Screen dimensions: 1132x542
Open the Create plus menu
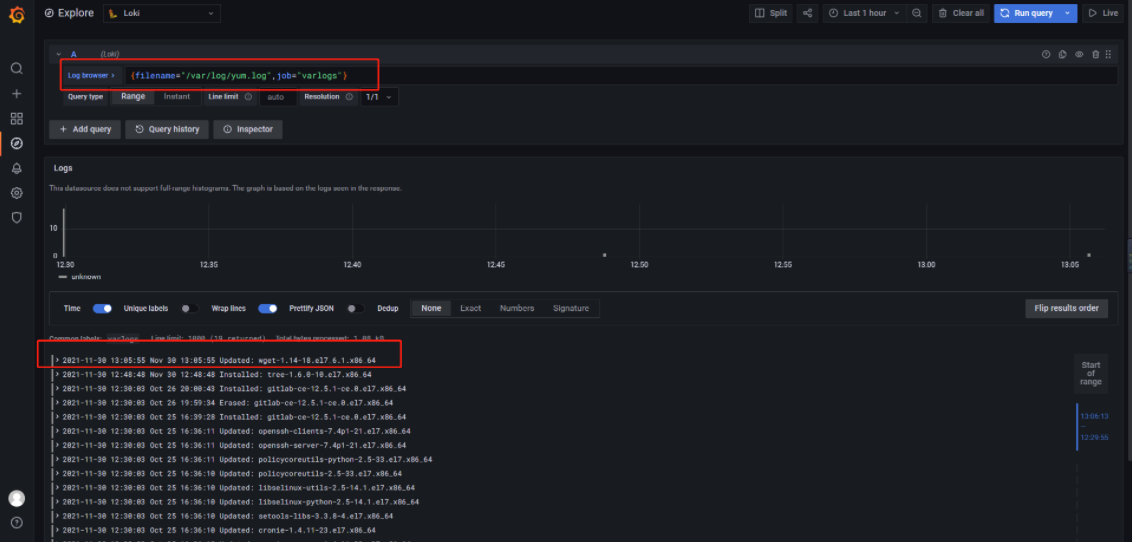click(17, 94)
